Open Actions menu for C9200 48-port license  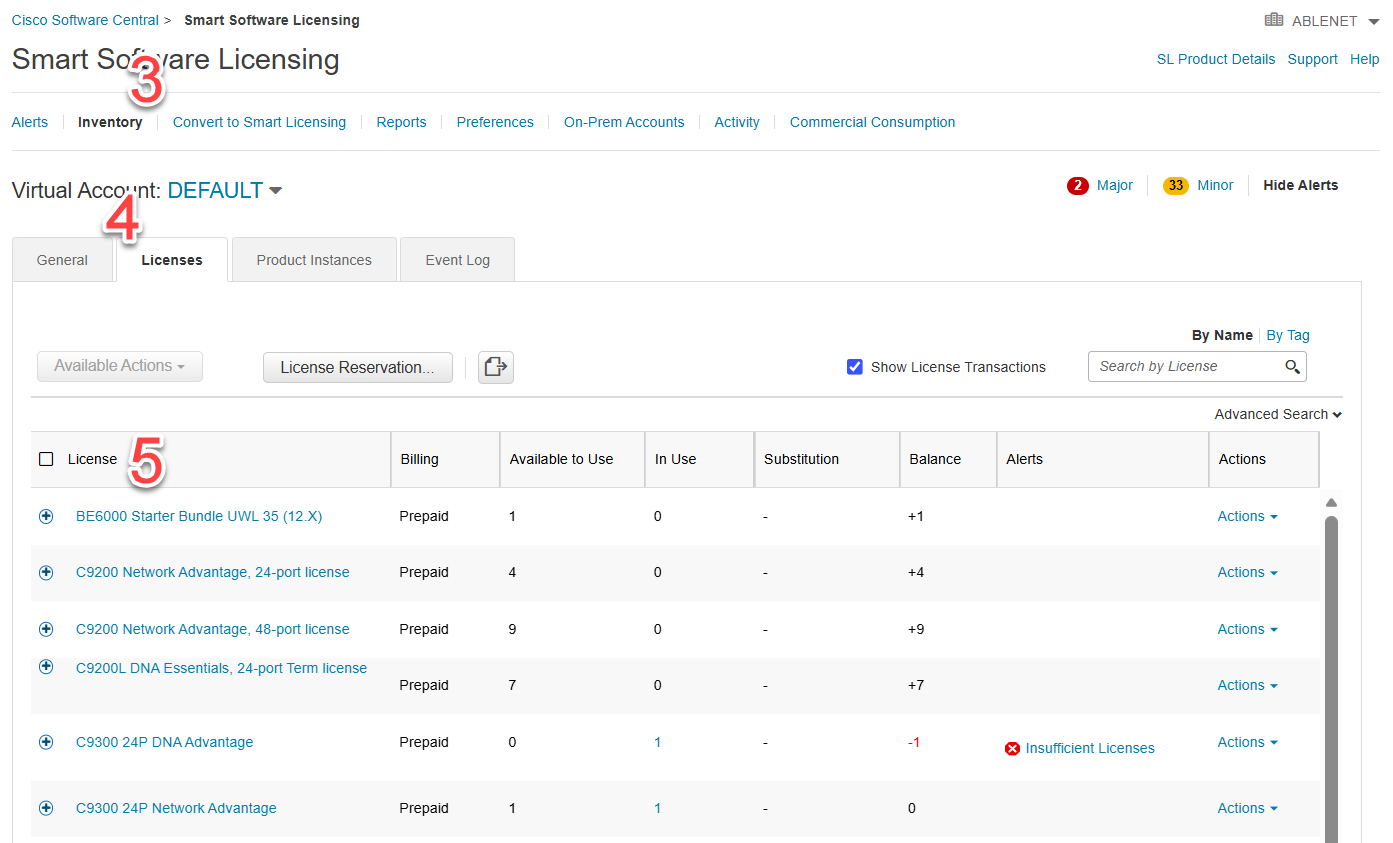tap(1247, 629)
